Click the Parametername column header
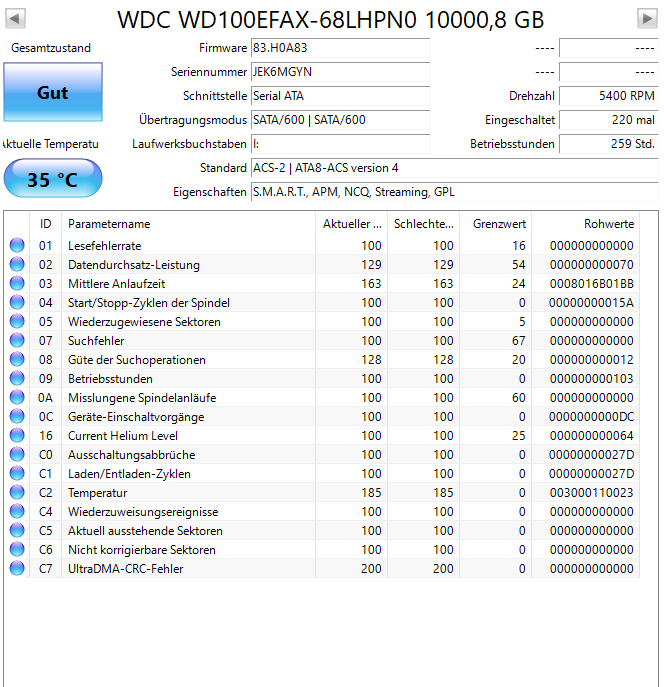The width and height of the screenshot is (664, 687). [188, 224]
